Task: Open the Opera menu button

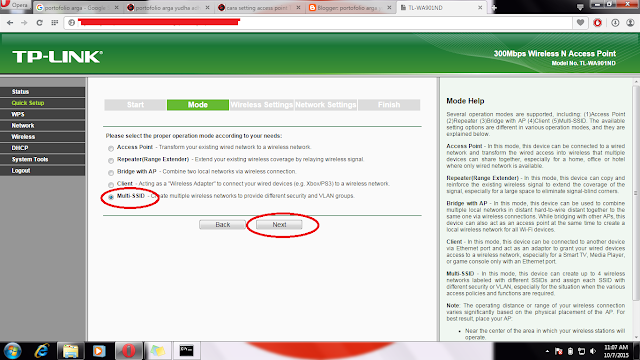Action: [16, 5]
